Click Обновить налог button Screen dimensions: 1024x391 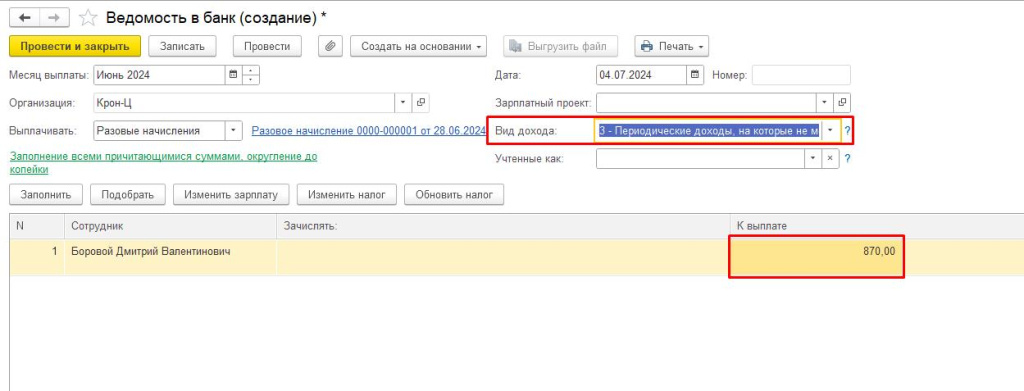[454, 195]
